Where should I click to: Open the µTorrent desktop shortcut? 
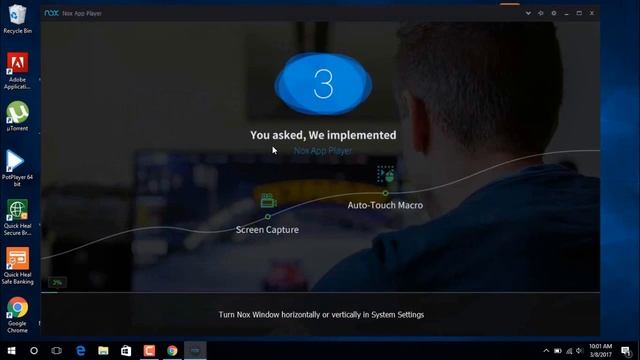click(17, 116)
